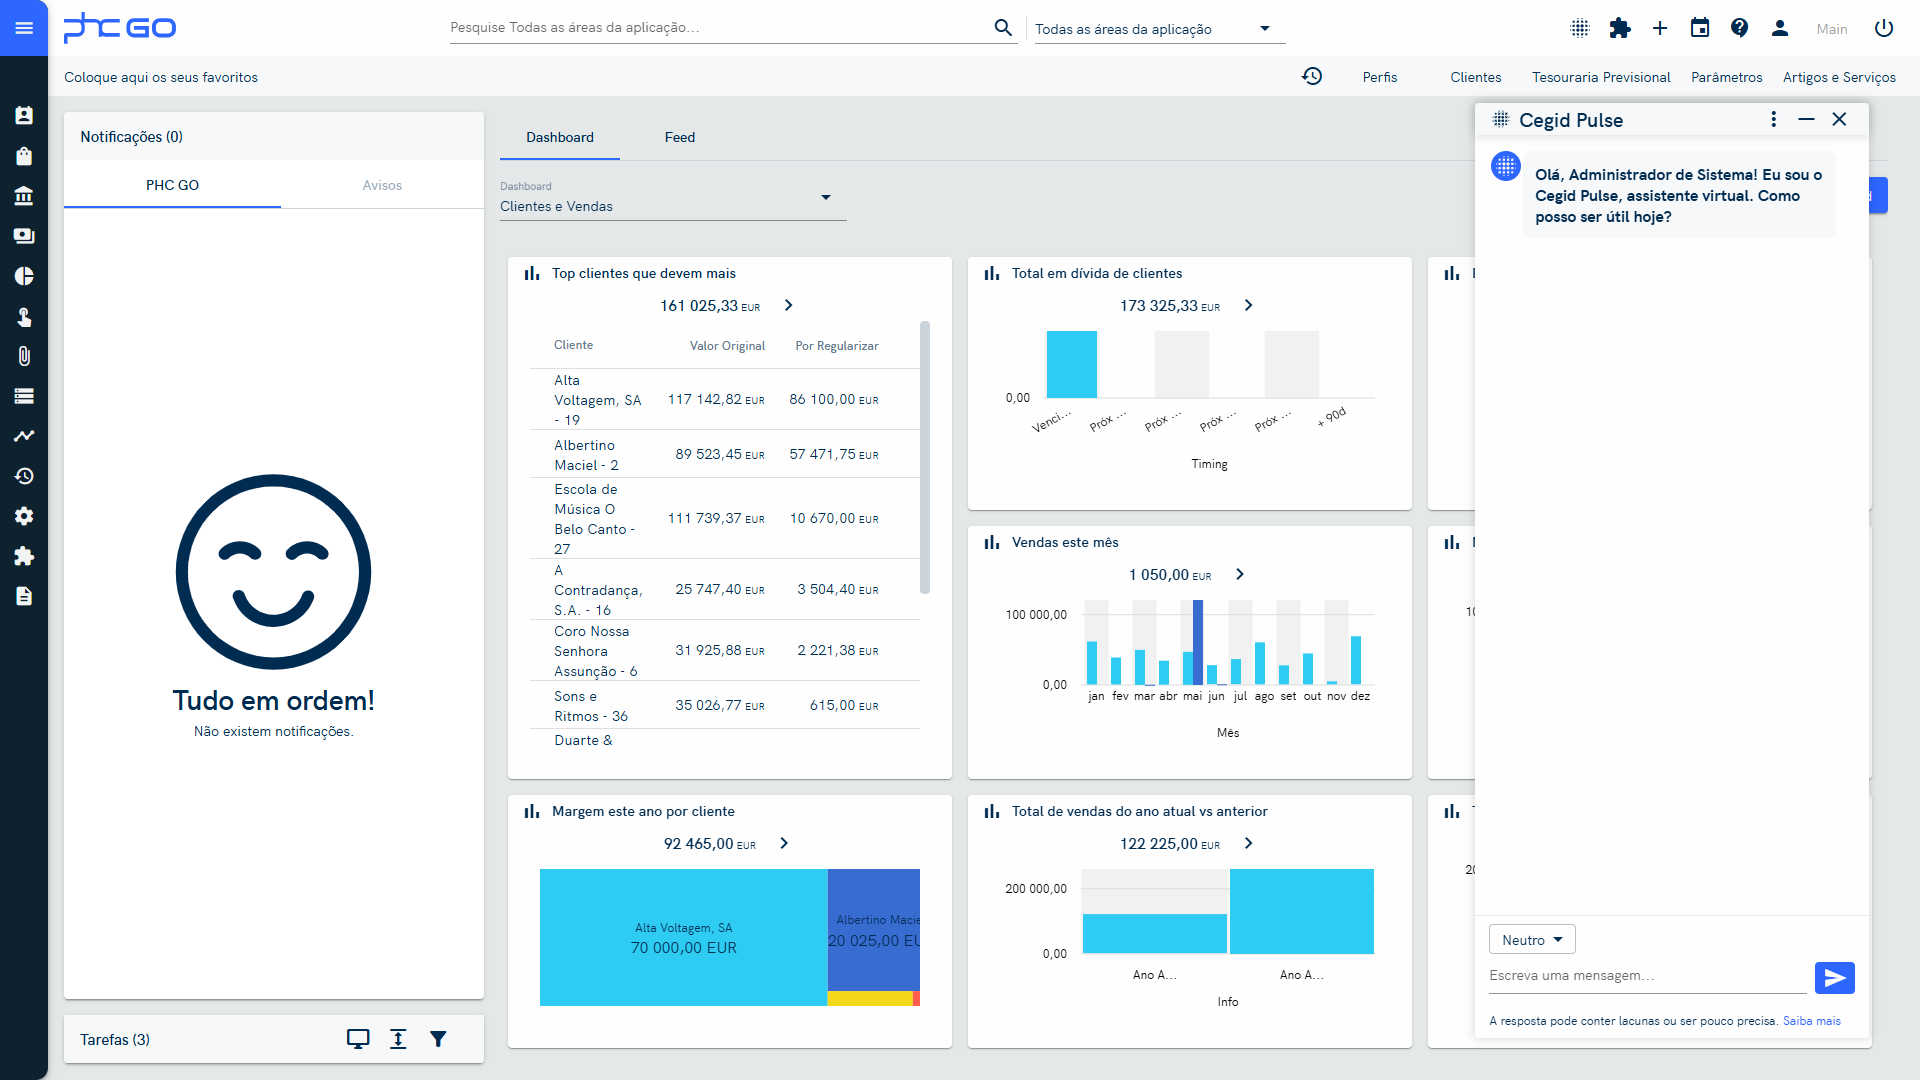
Task: Click the Escreva uma mensagem input field
Action: tap(1646, 976)
